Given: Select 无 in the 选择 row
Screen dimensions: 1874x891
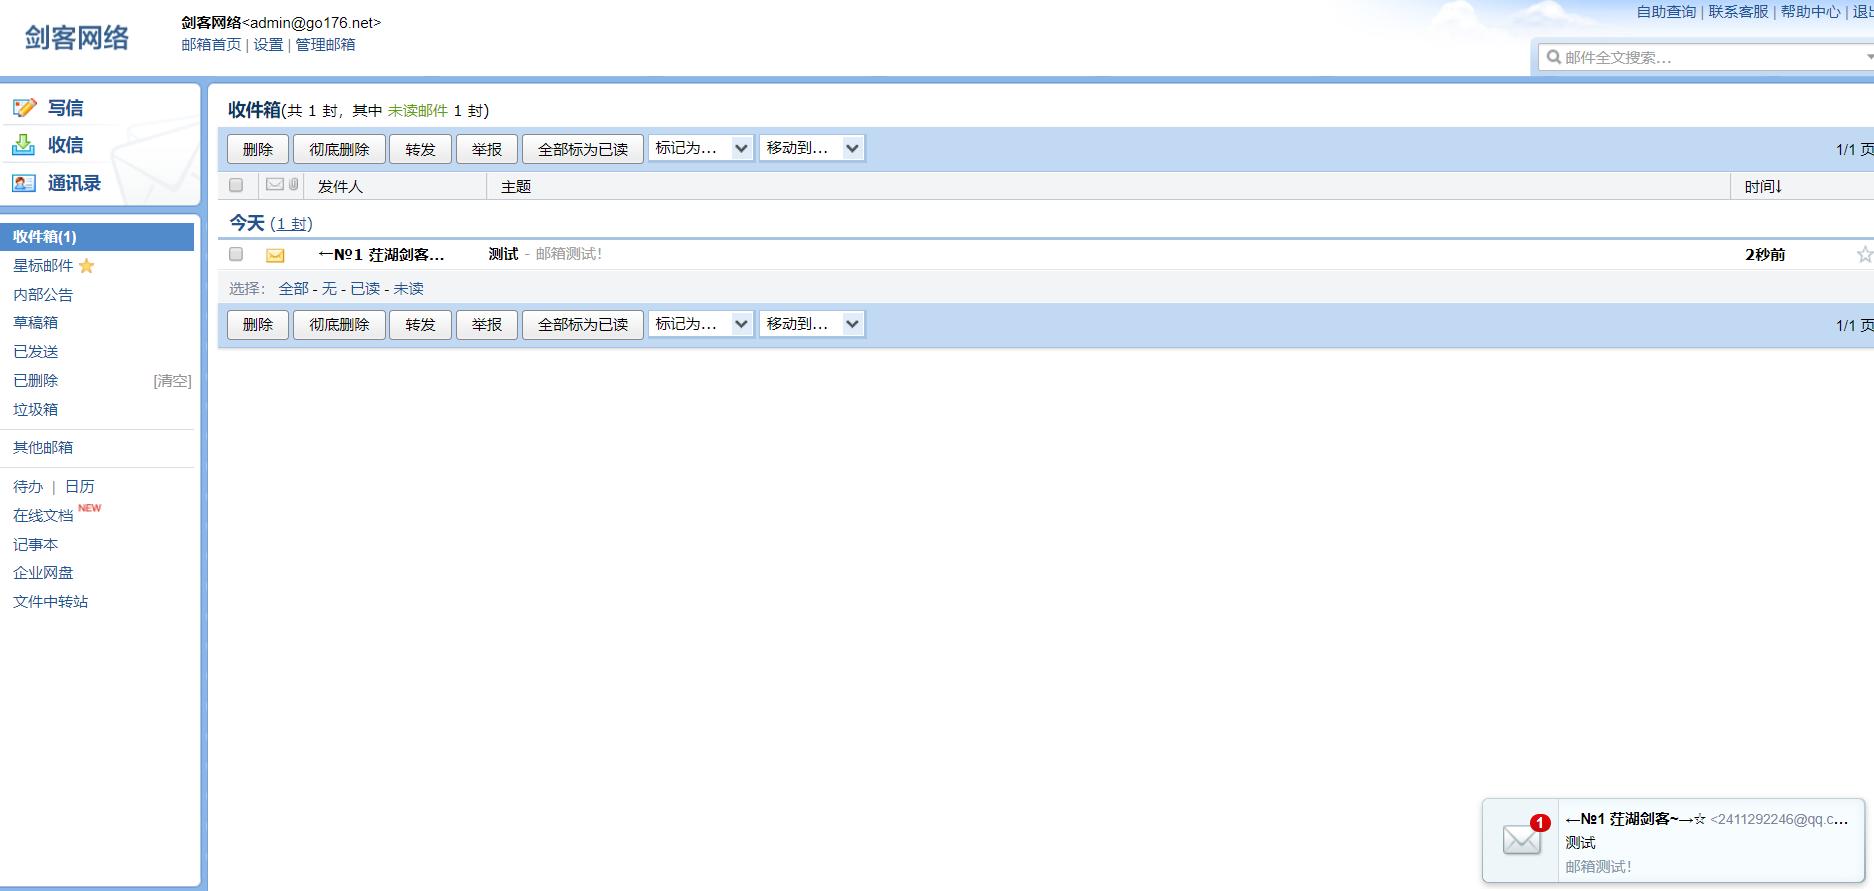Looking at the screenshot, I should tap(329, 289).
